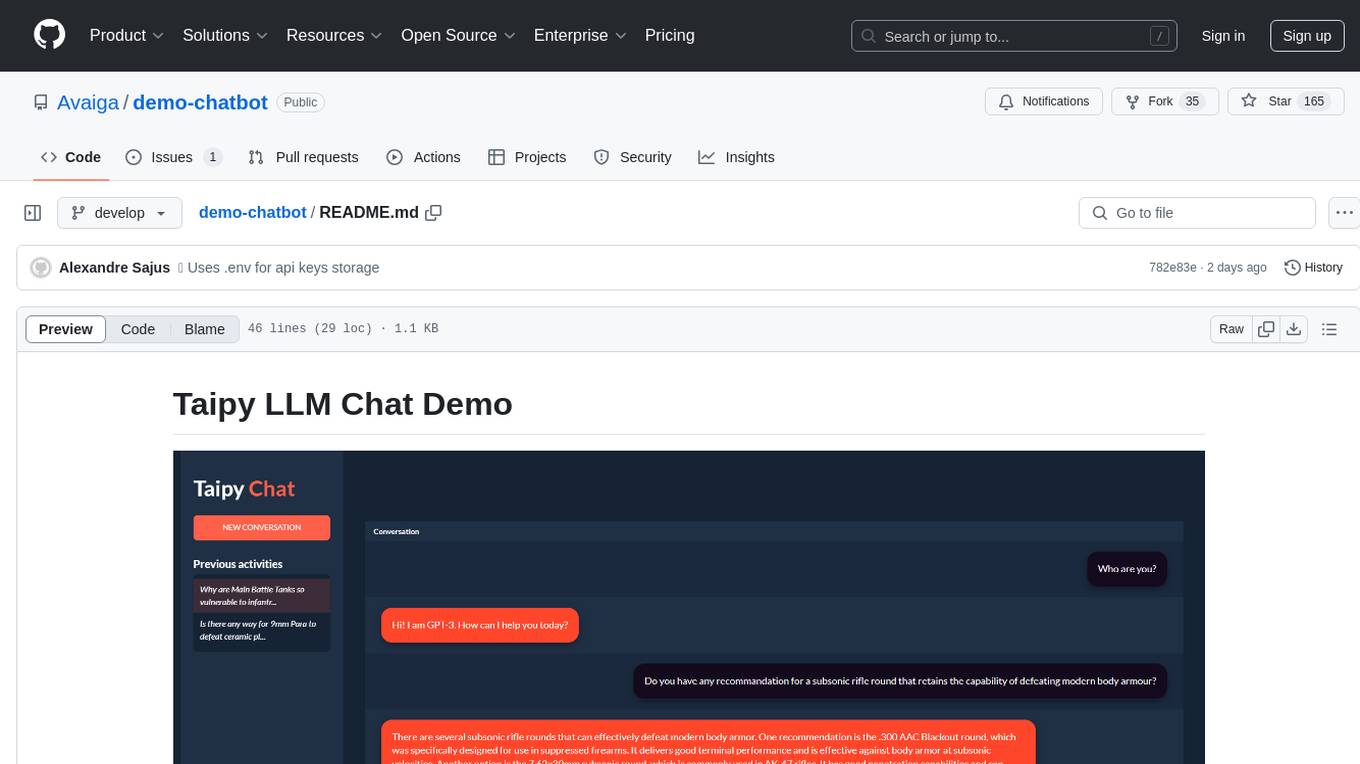
Task: Select the Preview view
Action: pyautogui.click(x=66, y=329)
